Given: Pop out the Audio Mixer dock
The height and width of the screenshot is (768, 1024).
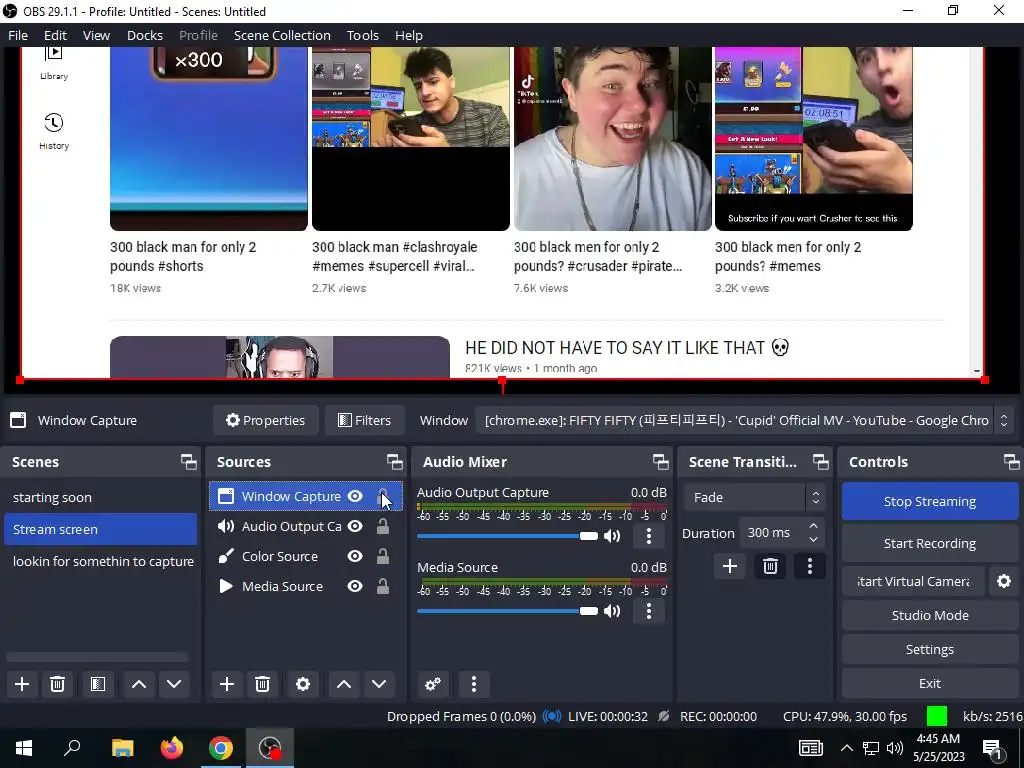Looking at the screenshot, I should [x=660, y=462].
